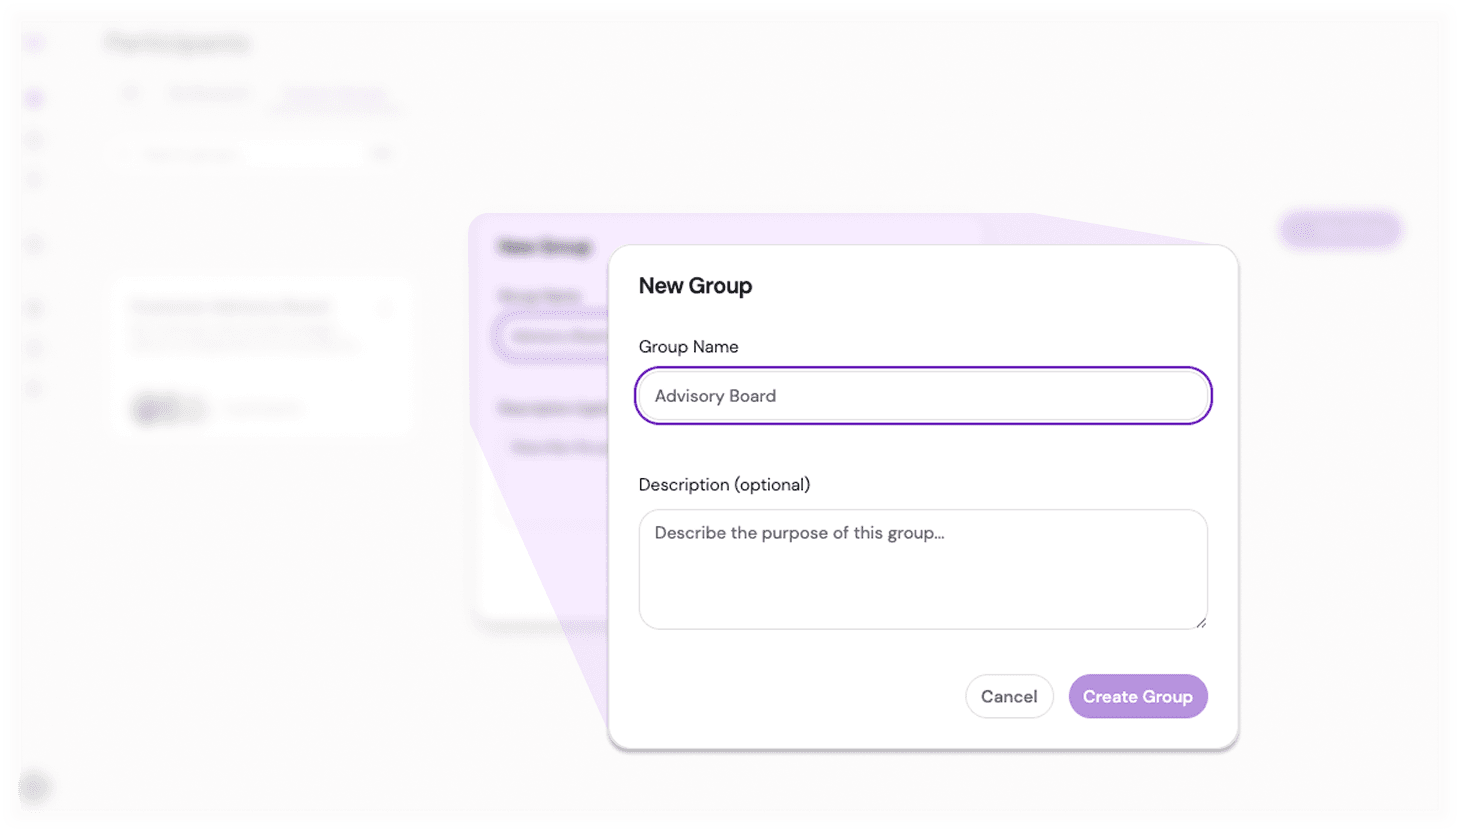Click the small icon on the group card's corner
The width and height of the screenshot is (1460, 832).
pos(385,308)
